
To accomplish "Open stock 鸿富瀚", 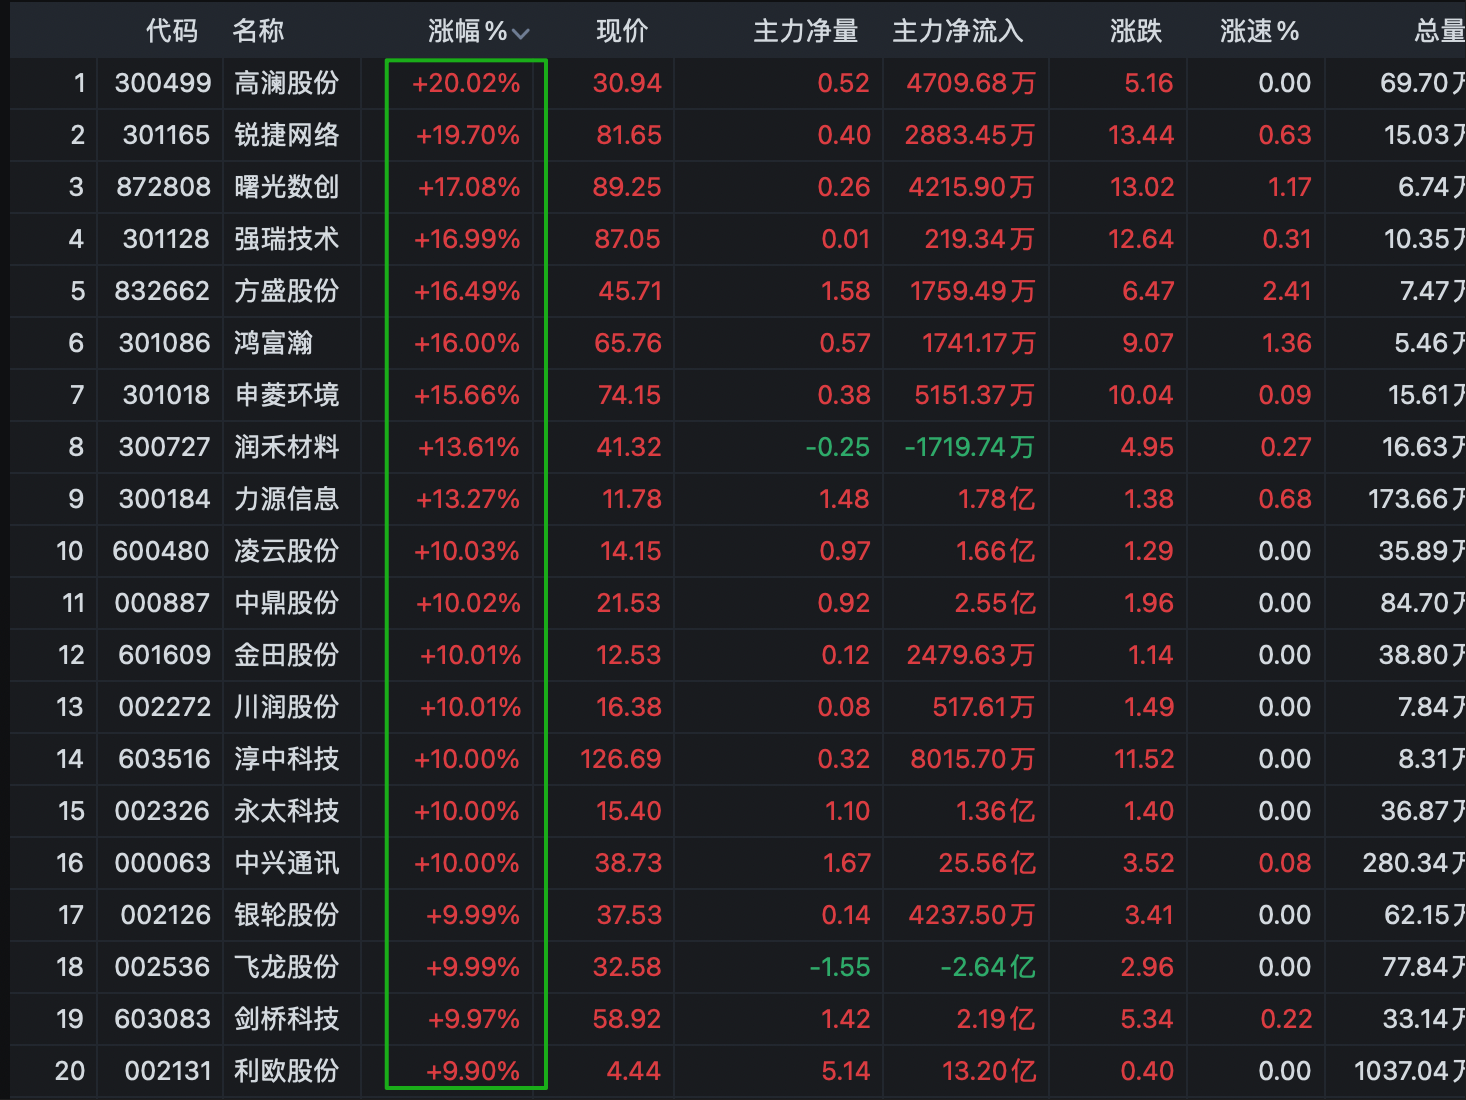I will pos(273,343).
